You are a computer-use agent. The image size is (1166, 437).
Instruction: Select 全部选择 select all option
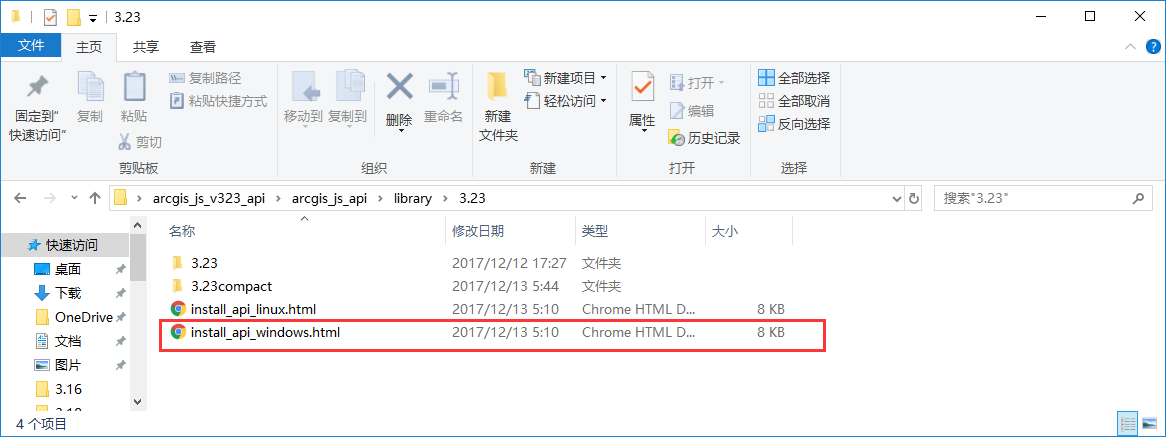[794, 78]
